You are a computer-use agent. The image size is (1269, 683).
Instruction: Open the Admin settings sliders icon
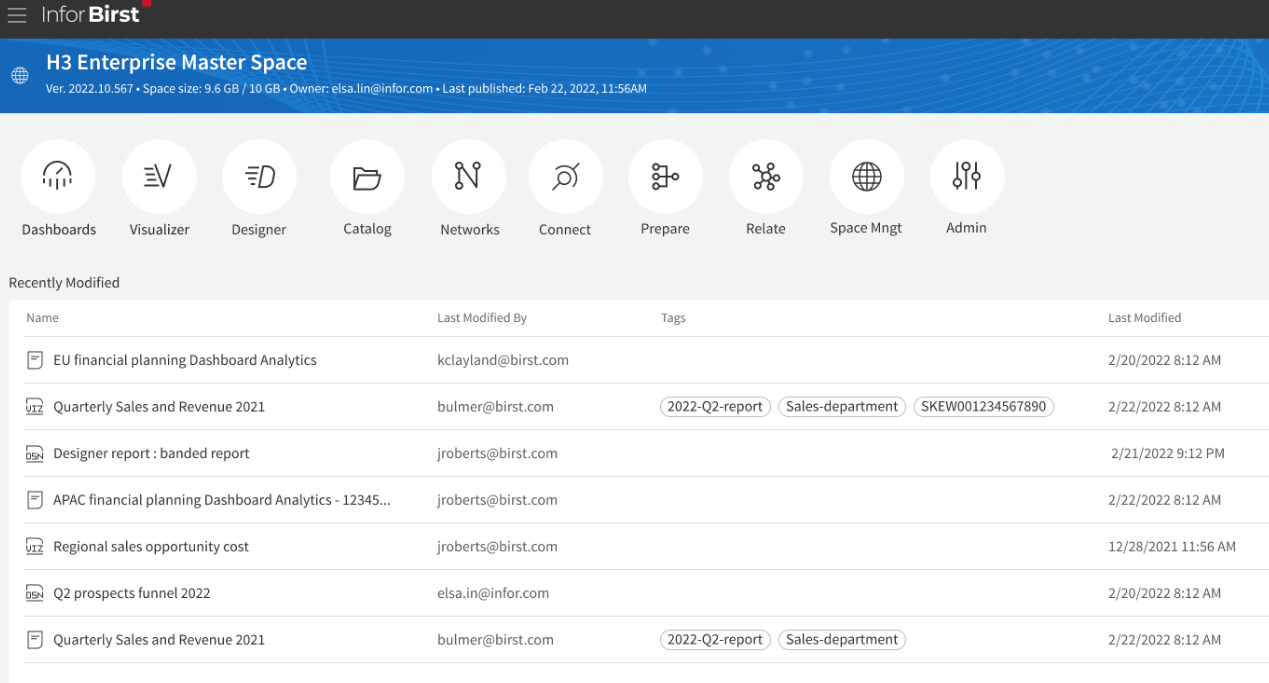966,177
